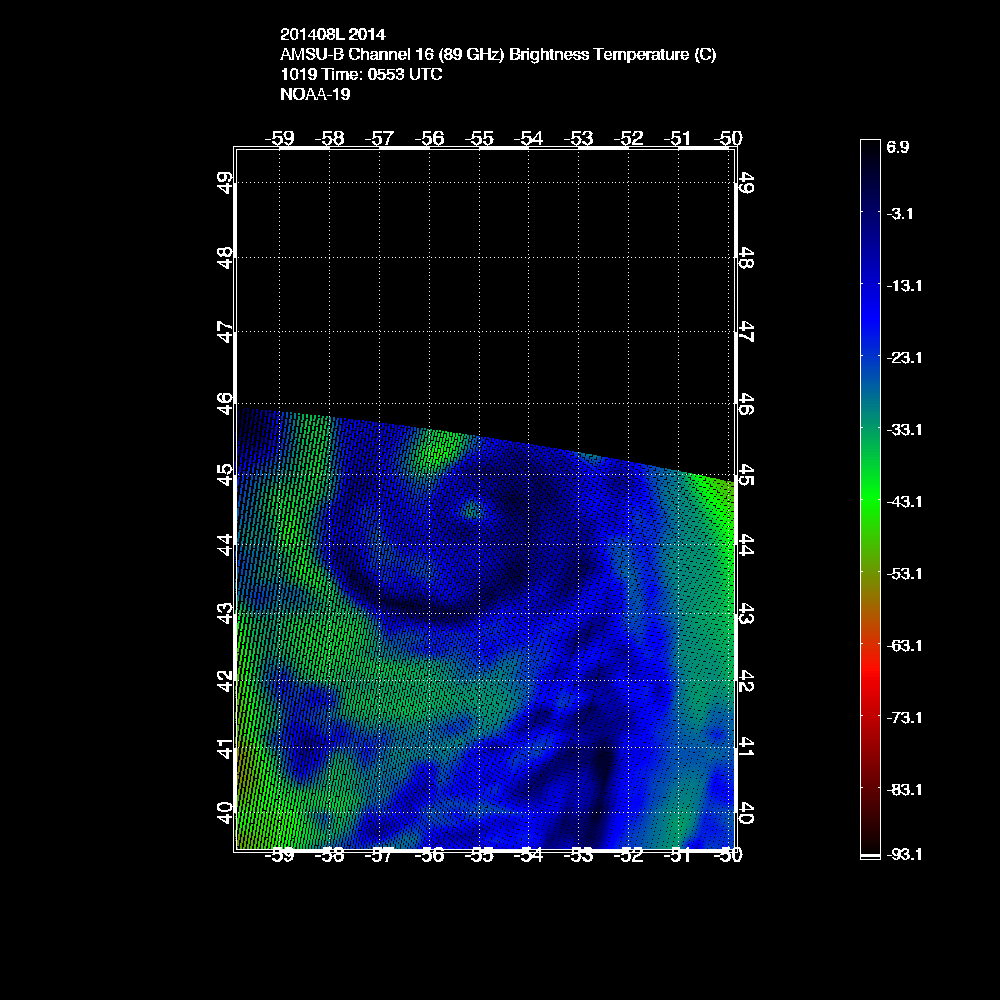Click the NOAA-19 satellite label

(x=315, y=95)
